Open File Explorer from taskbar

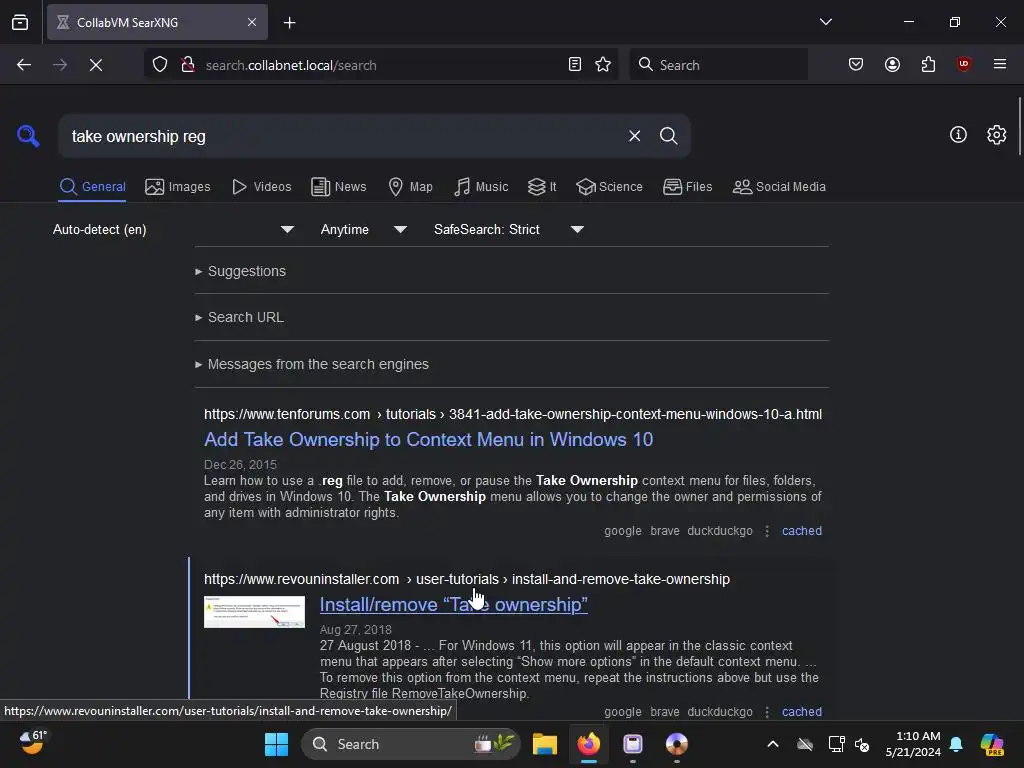pyautogui.click(x=544, y=744)
